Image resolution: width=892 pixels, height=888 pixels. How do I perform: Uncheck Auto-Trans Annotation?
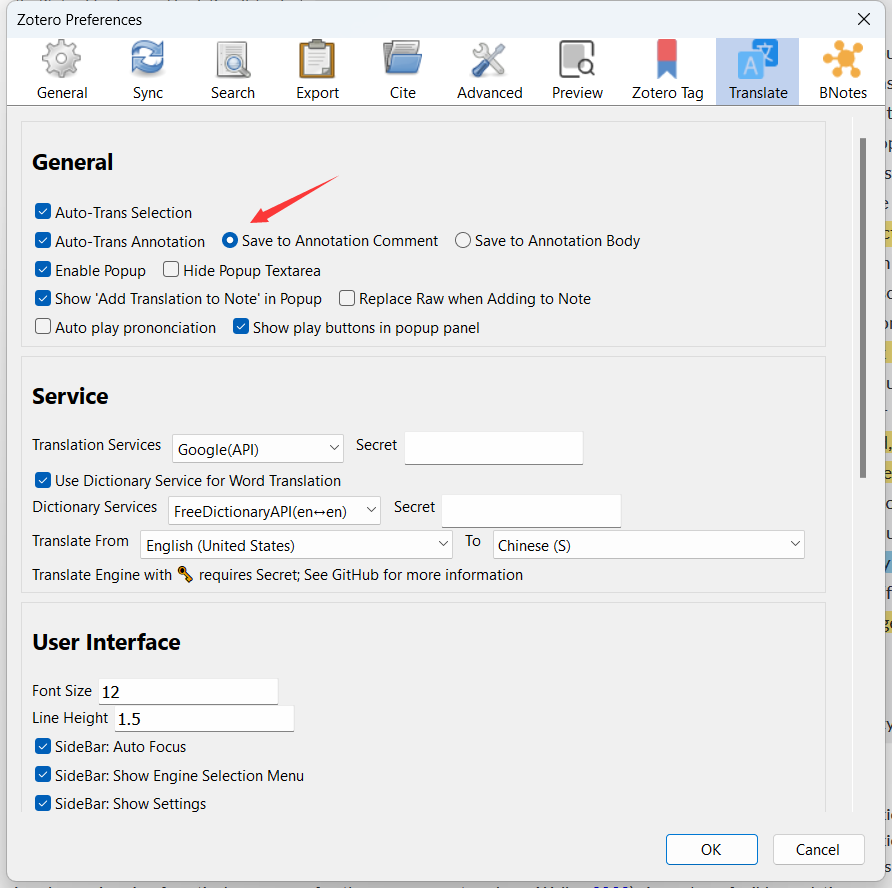tap(43, 240)
